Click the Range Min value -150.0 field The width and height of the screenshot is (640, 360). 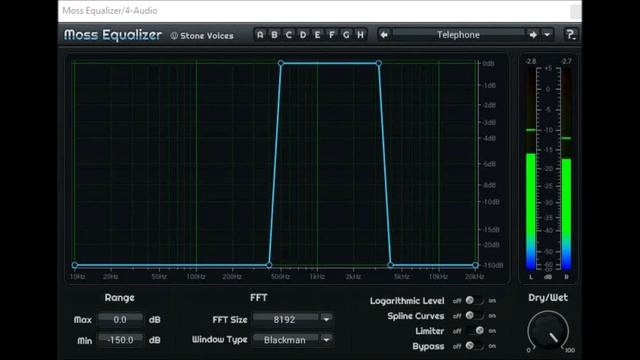coord(120,340)
